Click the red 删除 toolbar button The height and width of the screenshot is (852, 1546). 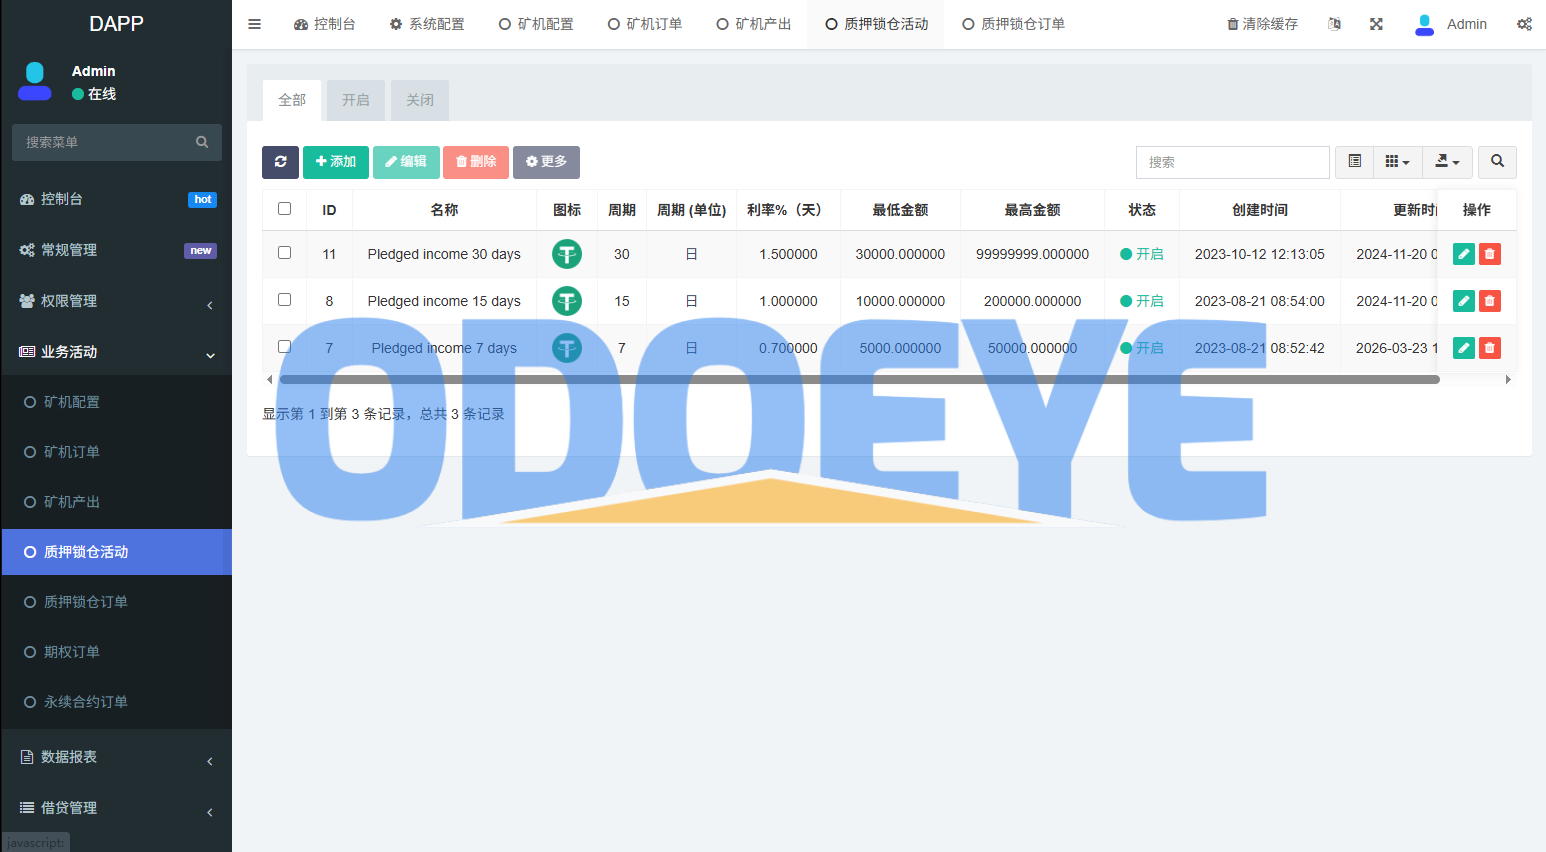(476, 162)
